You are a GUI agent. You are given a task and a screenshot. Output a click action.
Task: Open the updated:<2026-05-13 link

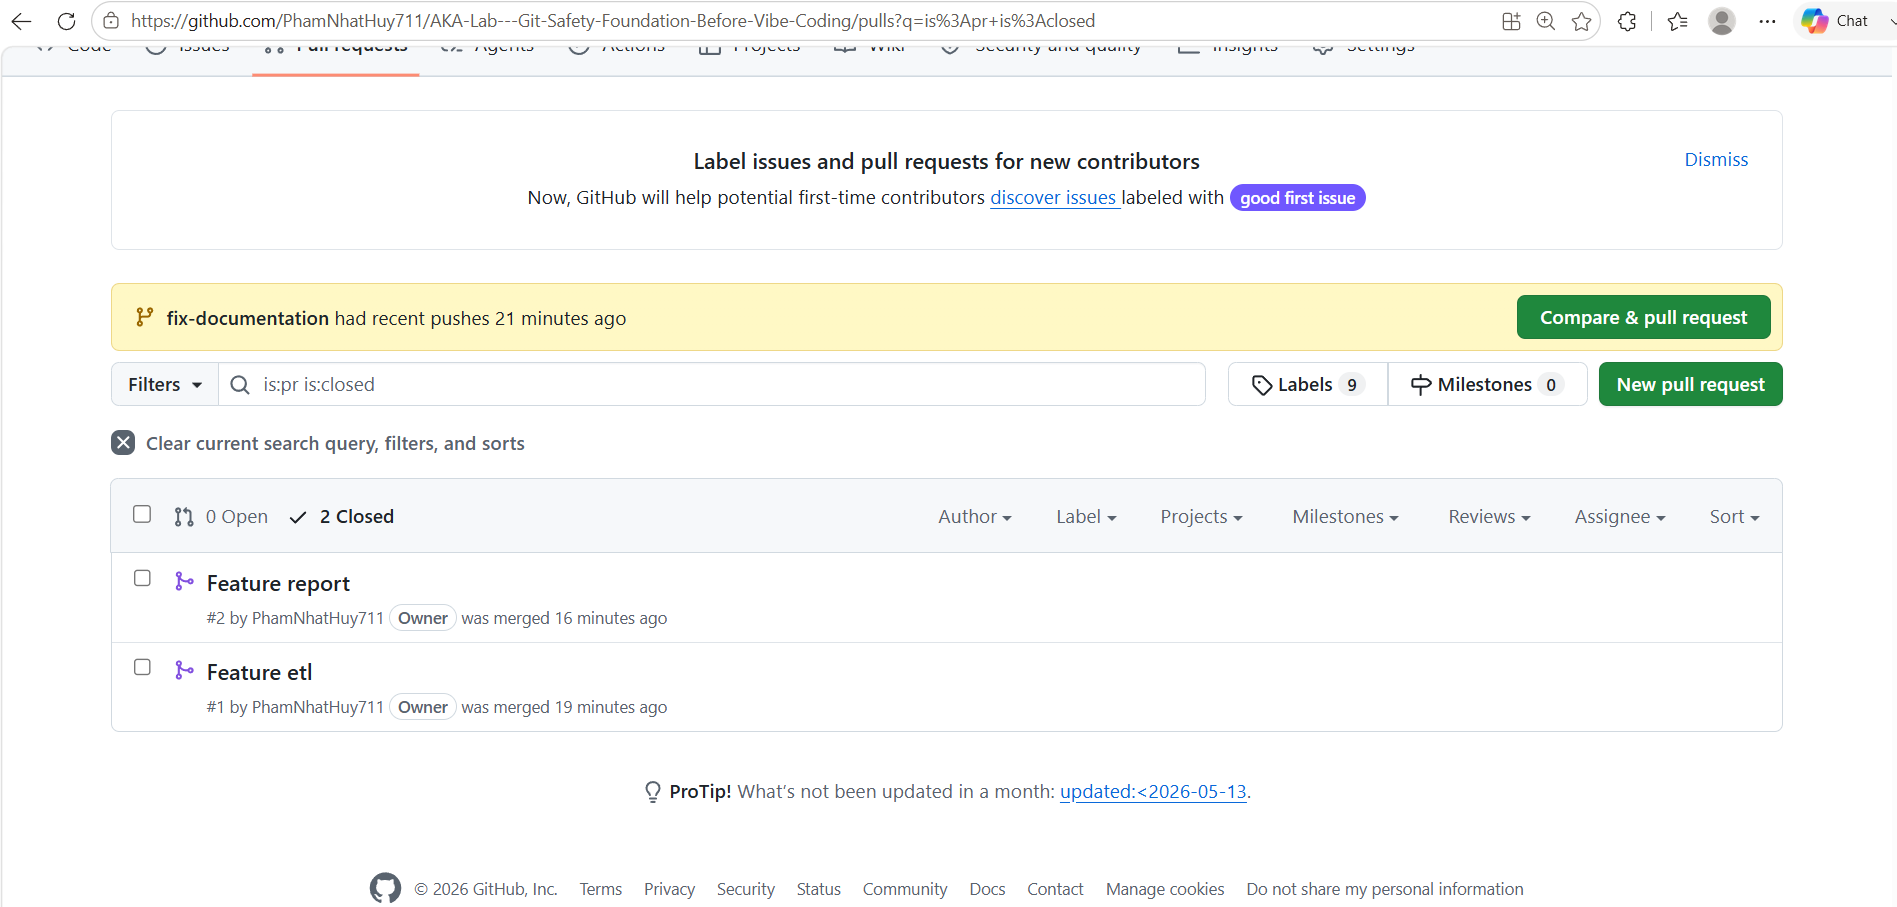tap(1153, 792)
